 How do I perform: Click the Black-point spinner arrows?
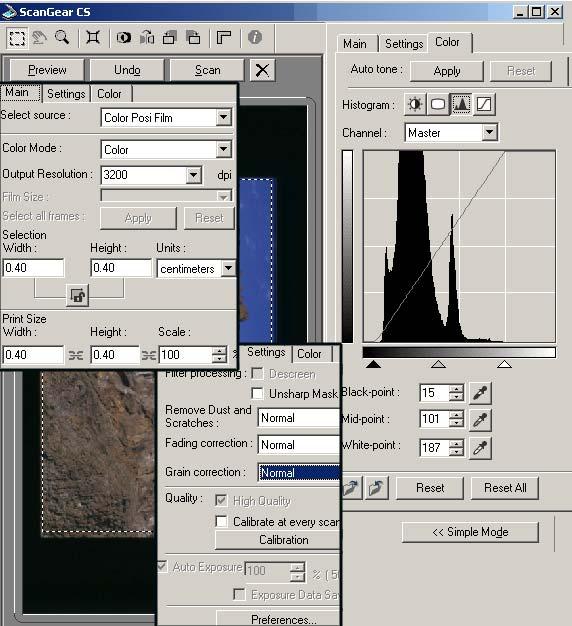pos(456,393)
